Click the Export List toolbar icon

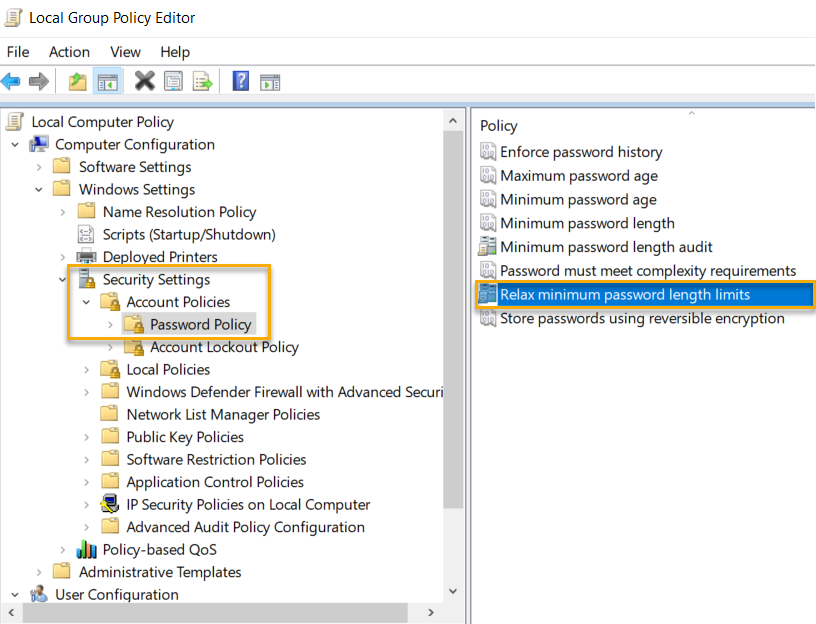pyautogui.click(x=203, y=81)
